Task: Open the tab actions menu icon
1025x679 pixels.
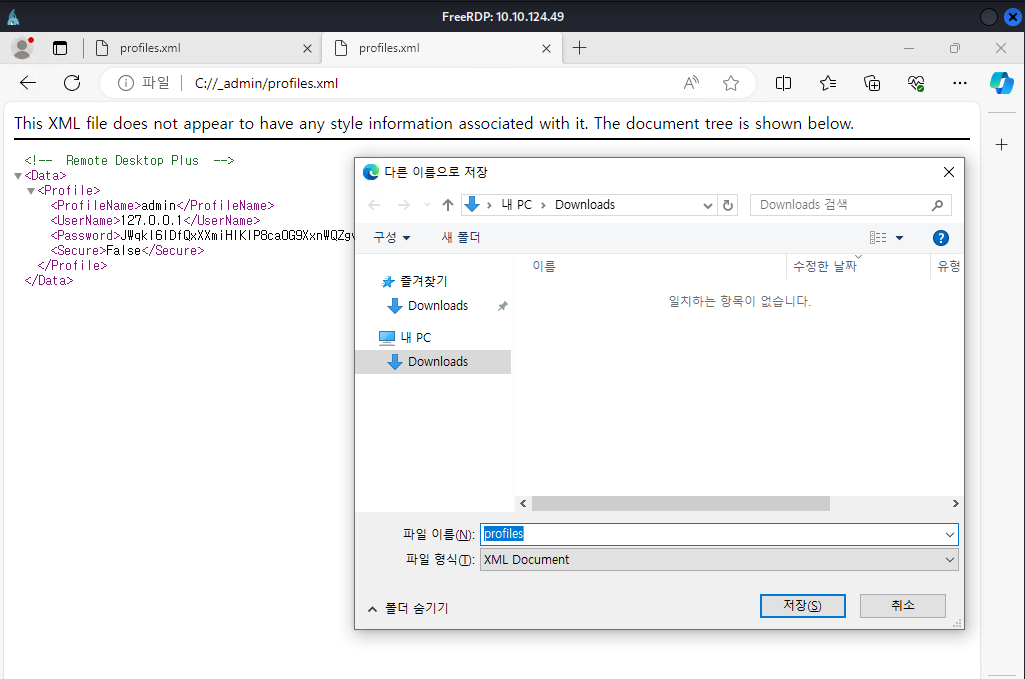Action: coord(60,48)
